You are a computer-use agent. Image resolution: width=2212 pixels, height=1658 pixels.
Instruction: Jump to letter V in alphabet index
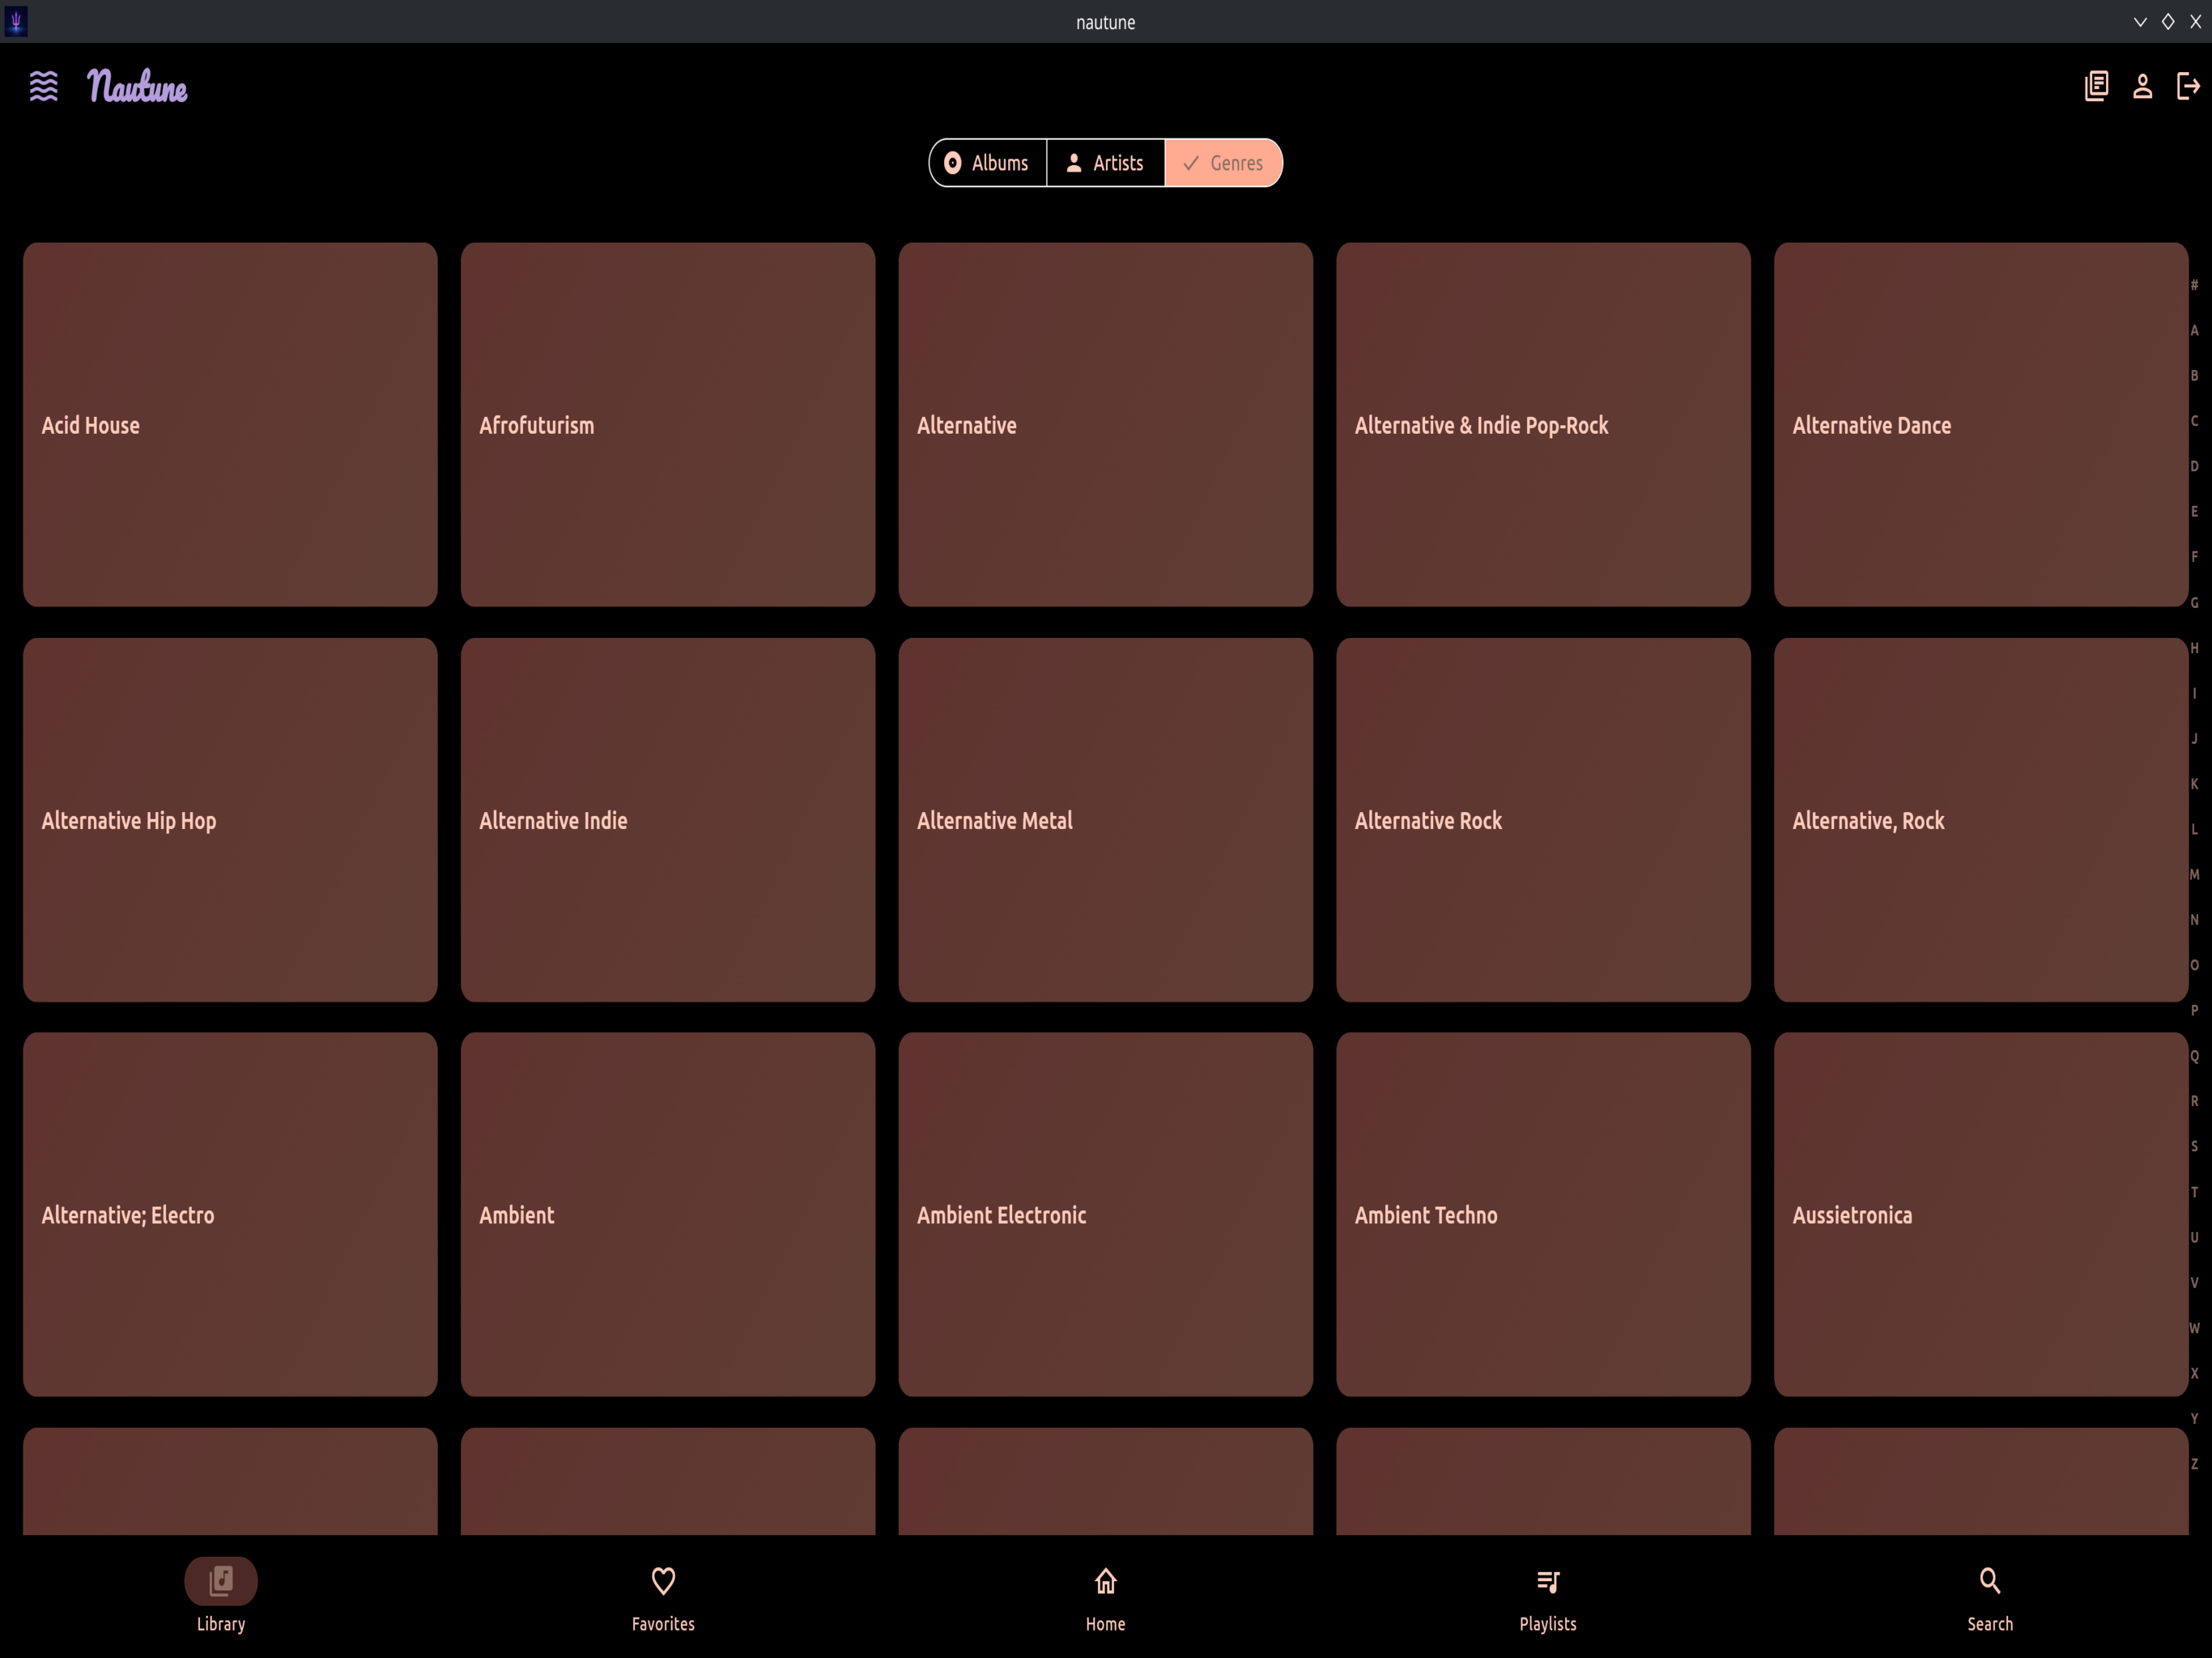point(2195,1283)
